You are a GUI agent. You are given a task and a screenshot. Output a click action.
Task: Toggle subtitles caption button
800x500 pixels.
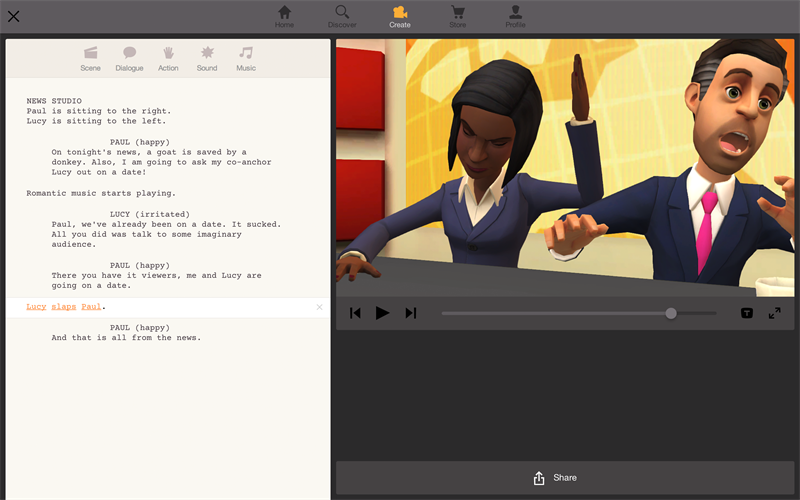(x=747, y=313)
